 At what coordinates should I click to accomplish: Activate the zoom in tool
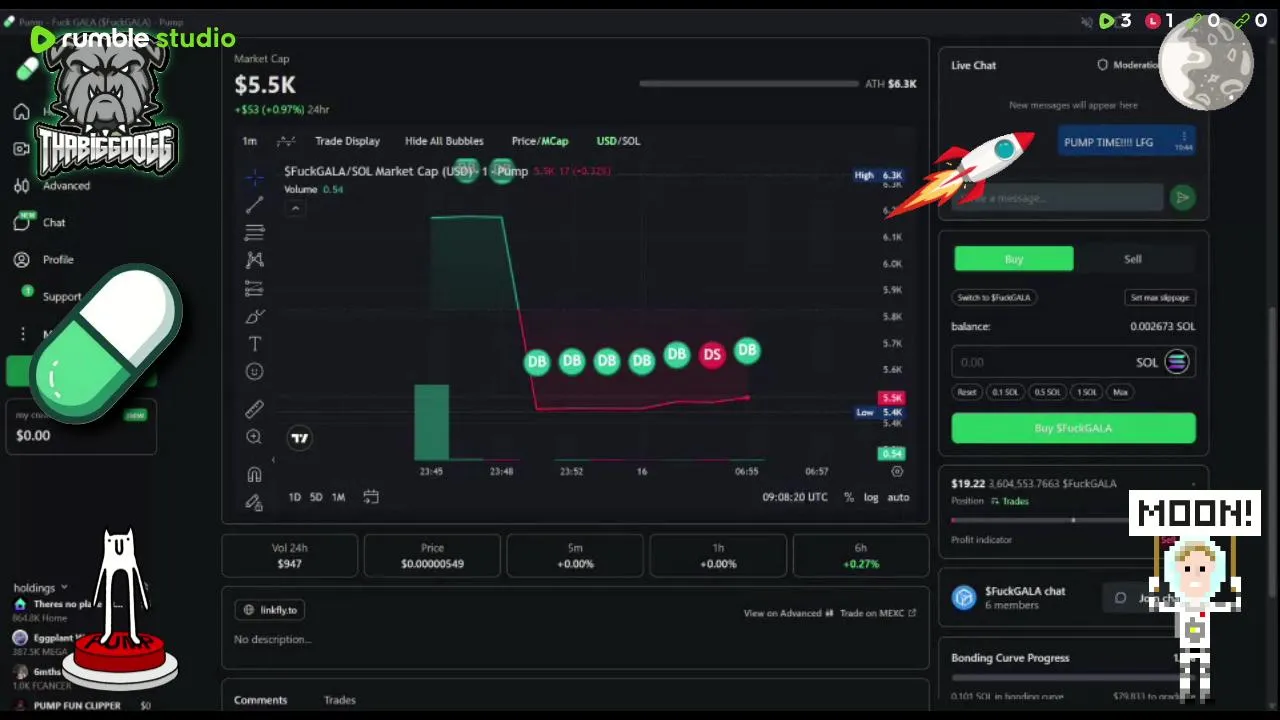[x=254, y=437]
